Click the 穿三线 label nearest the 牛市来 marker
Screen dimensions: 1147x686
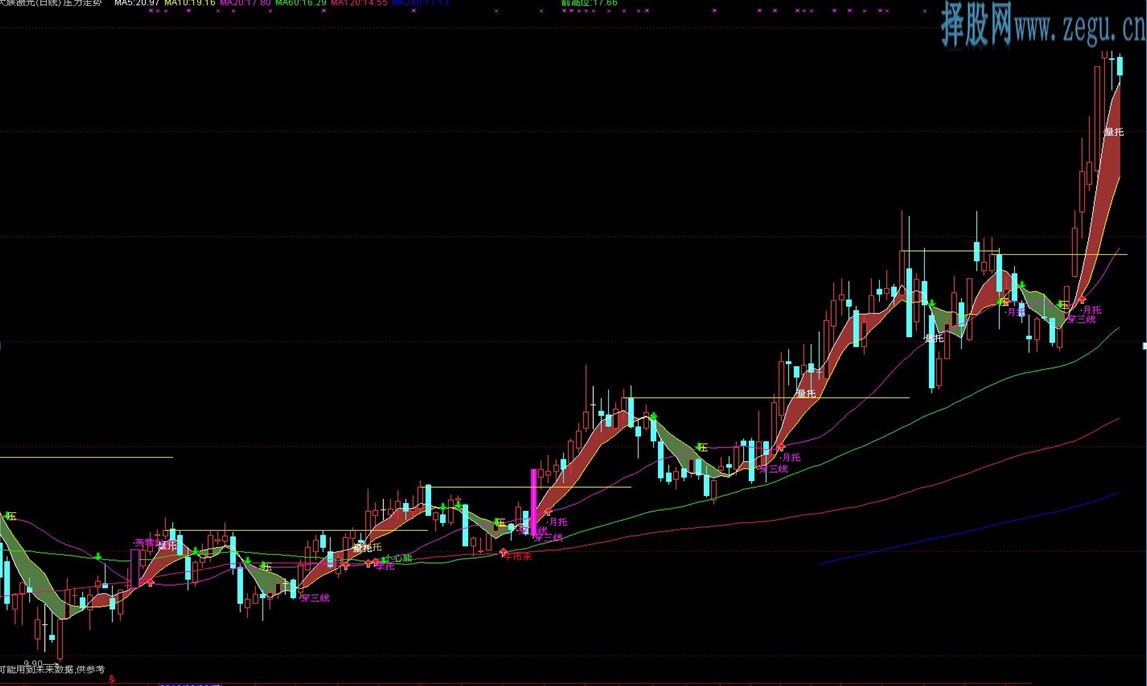point(549,538)
